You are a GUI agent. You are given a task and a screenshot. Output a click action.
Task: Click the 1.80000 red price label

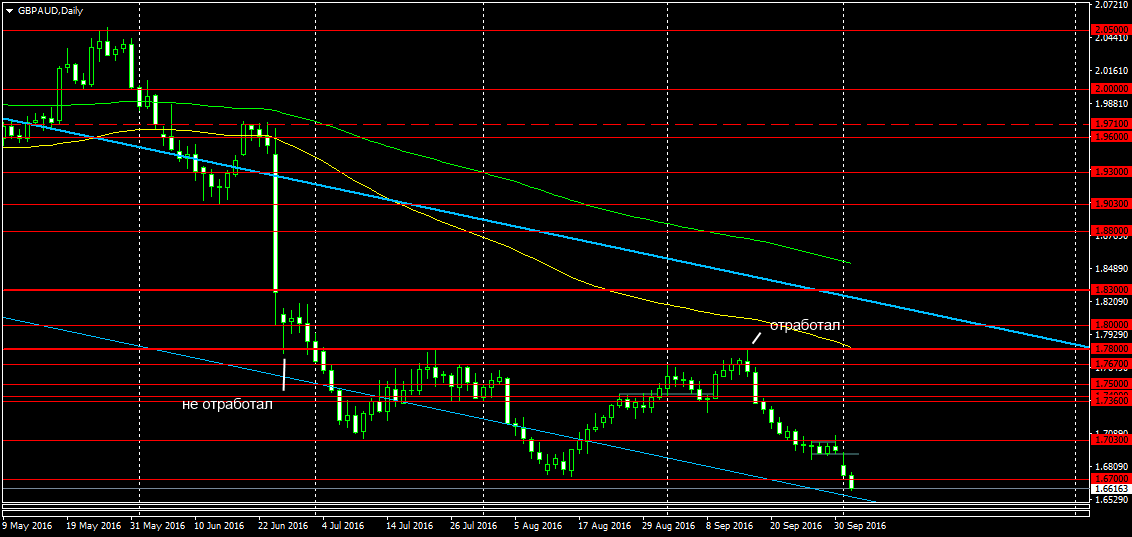(x=1111, y=325)
